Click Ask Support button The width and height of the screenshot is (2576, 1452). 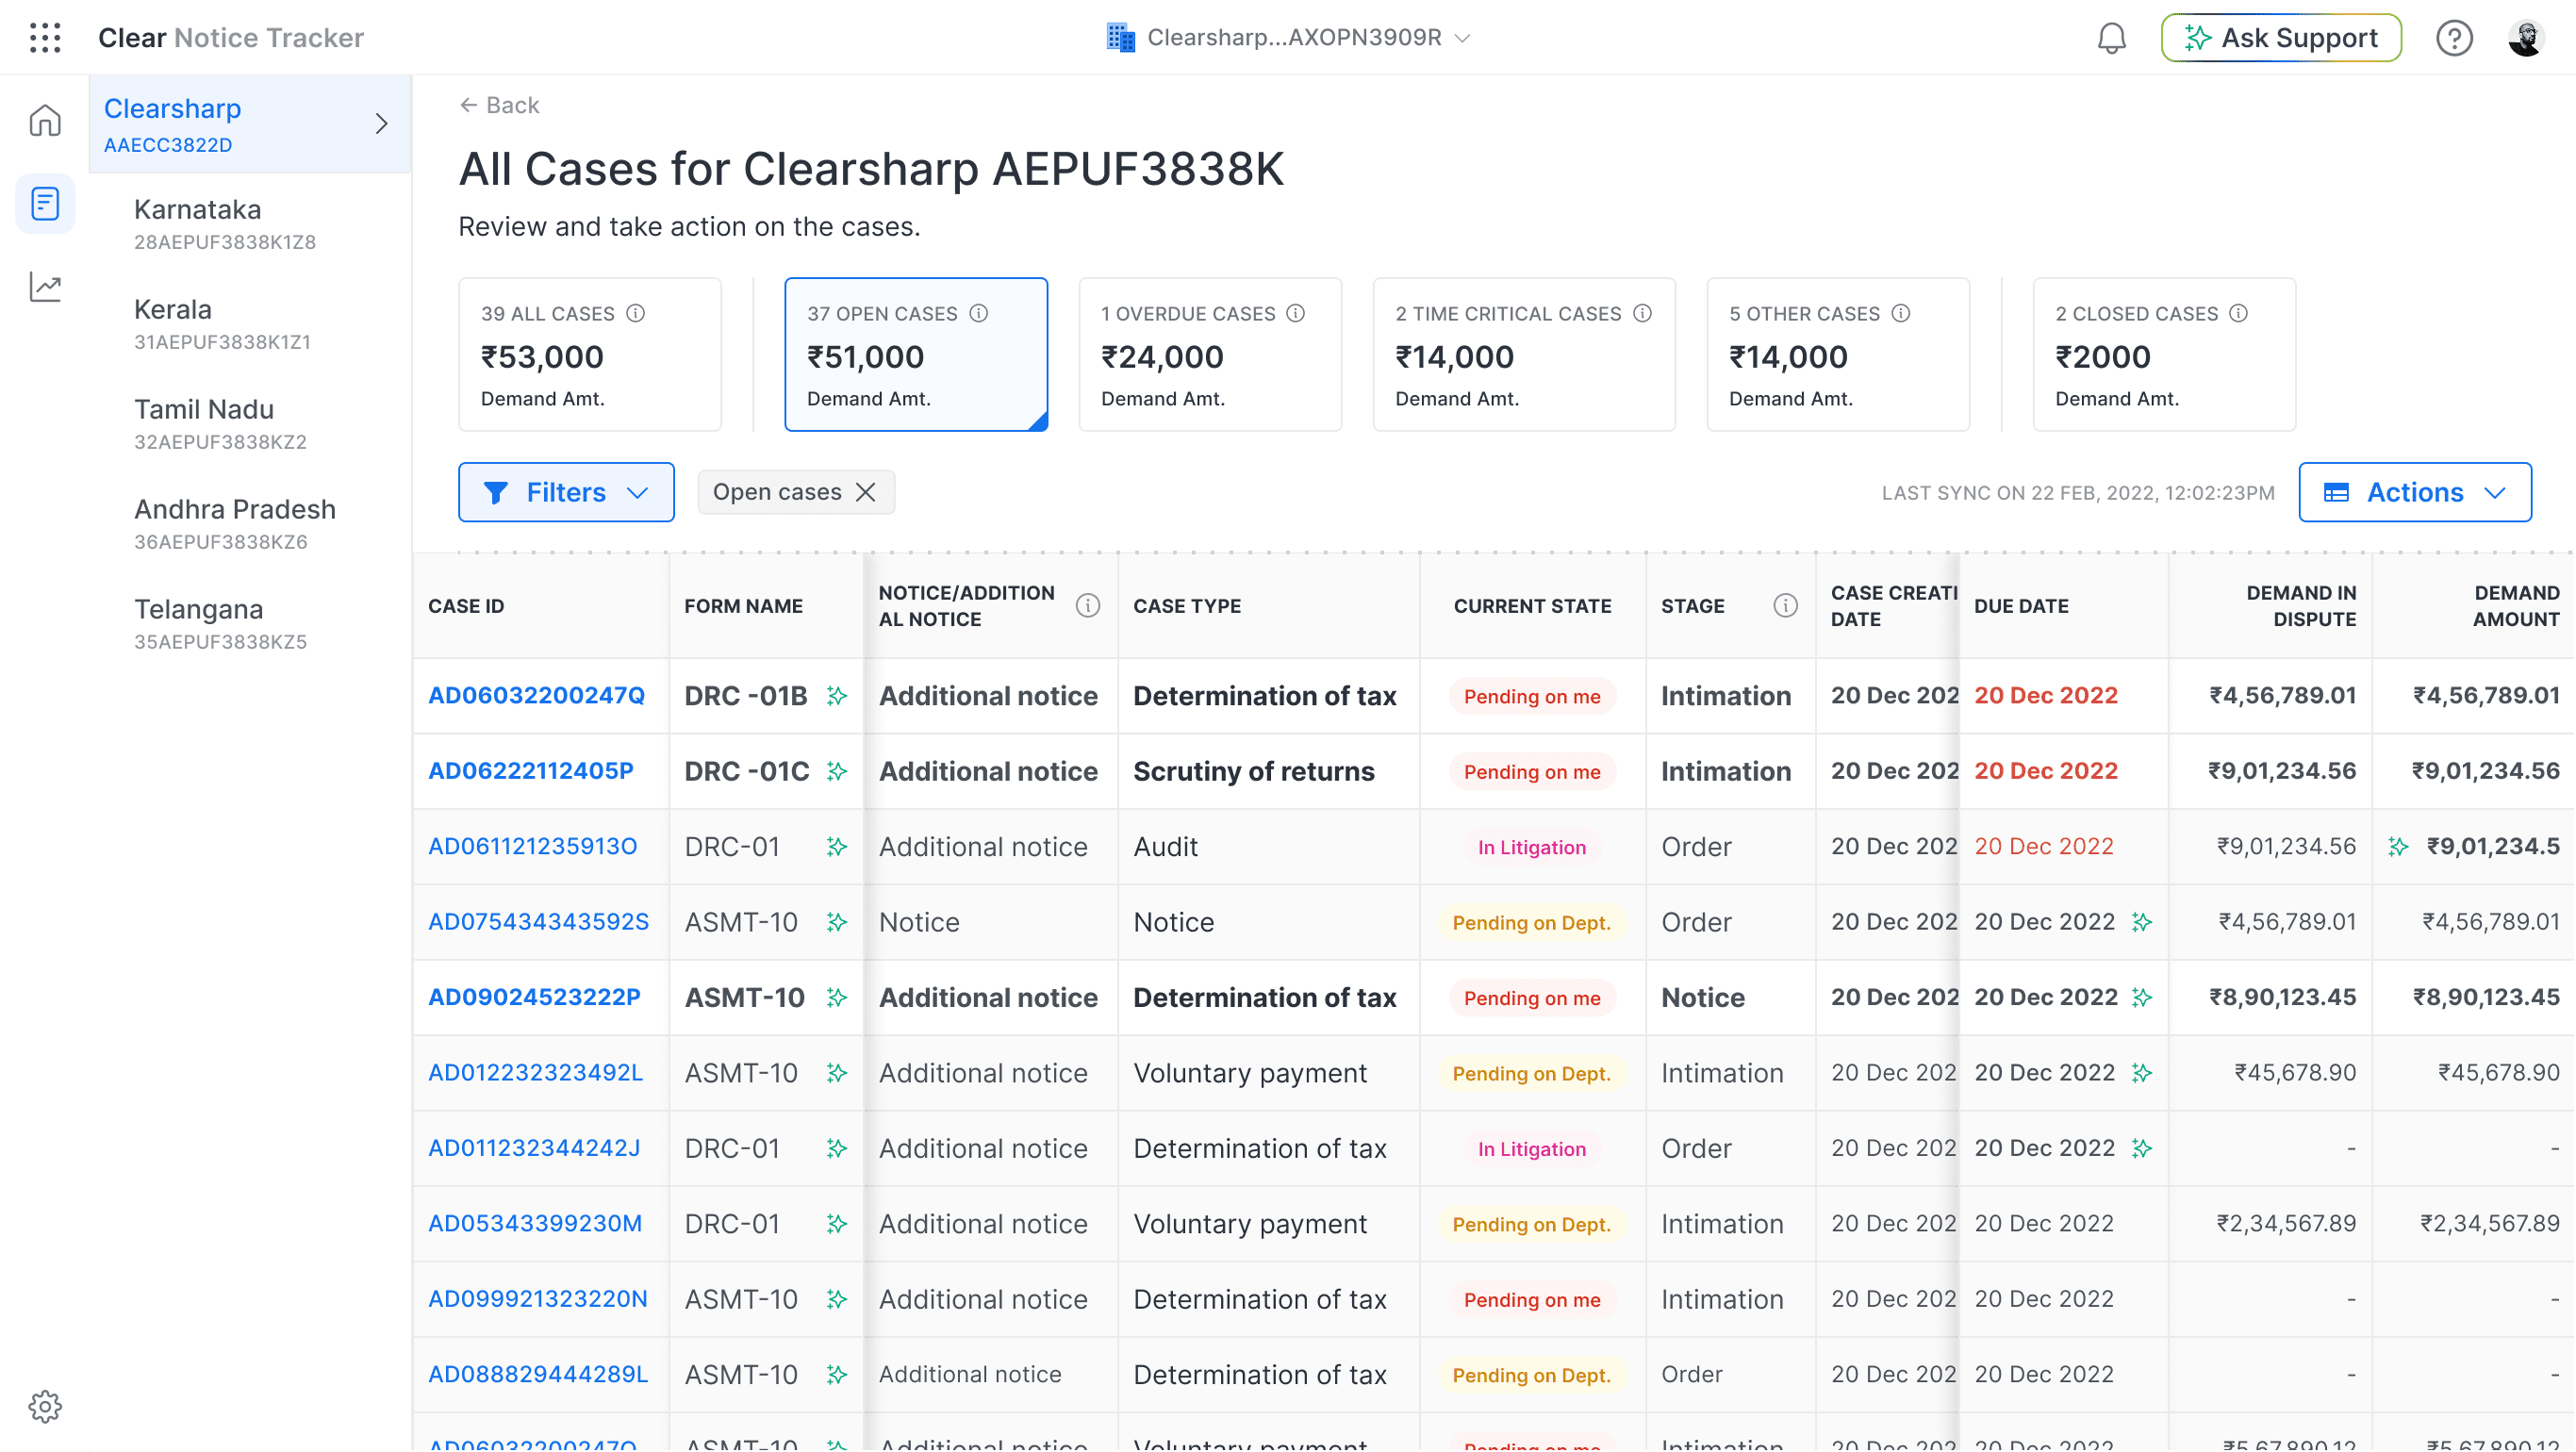pyautogui.click(x=2281, y=38)
